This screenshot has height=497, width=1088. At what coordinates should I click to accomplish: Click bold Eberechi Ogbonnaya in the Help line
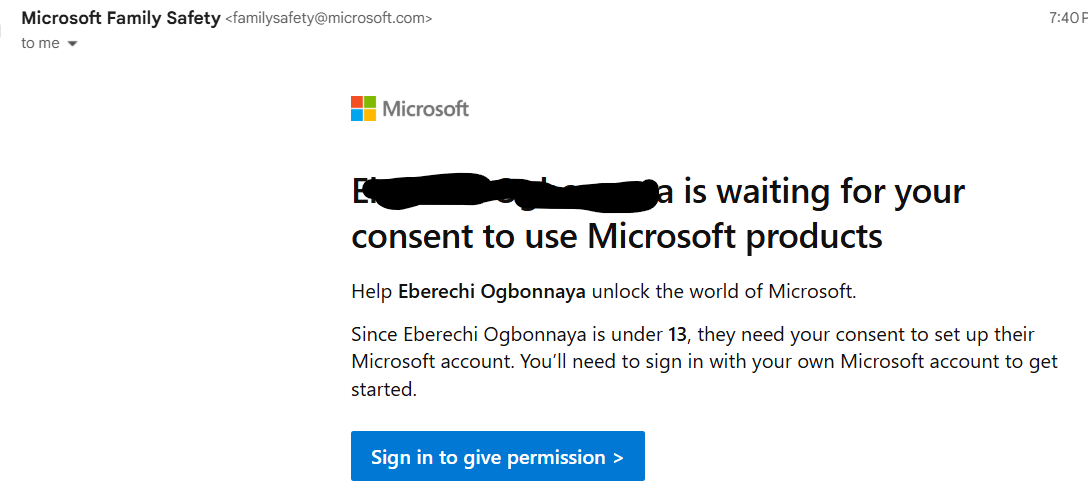pyautogui.click(x=492, y=292)
